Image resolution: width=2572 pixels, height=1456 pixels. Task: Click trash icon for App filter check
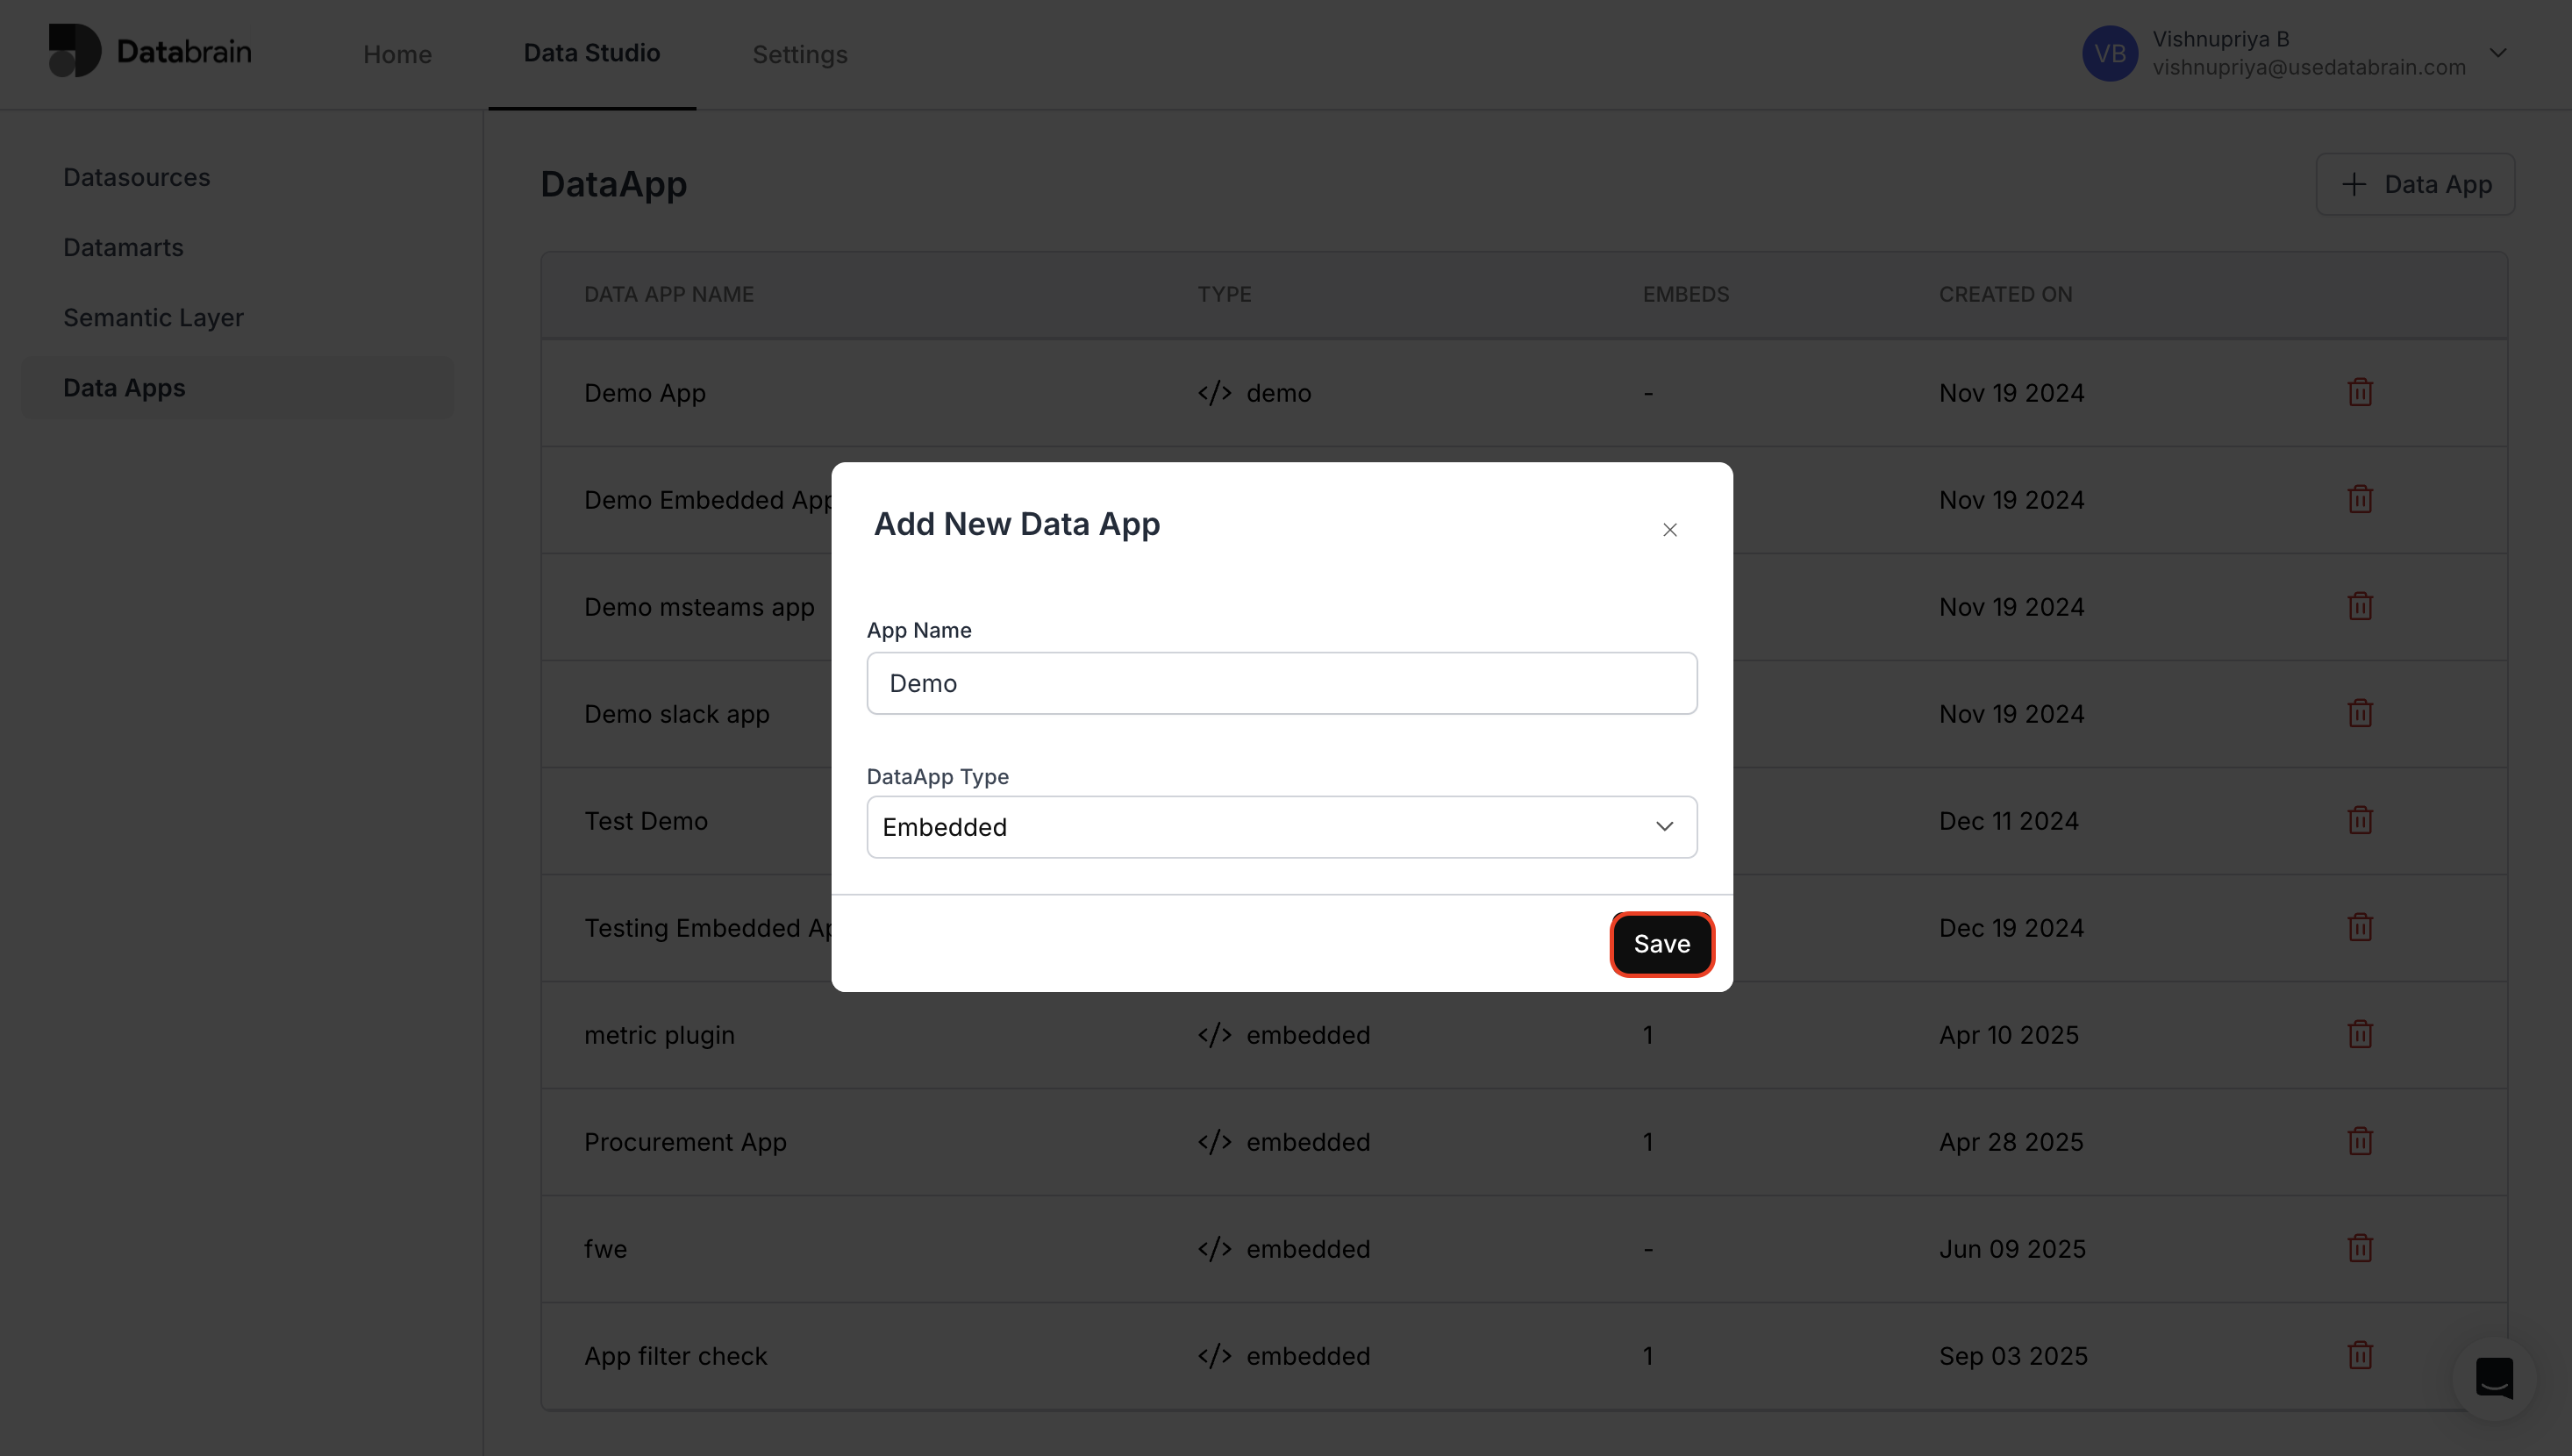2359,1355
